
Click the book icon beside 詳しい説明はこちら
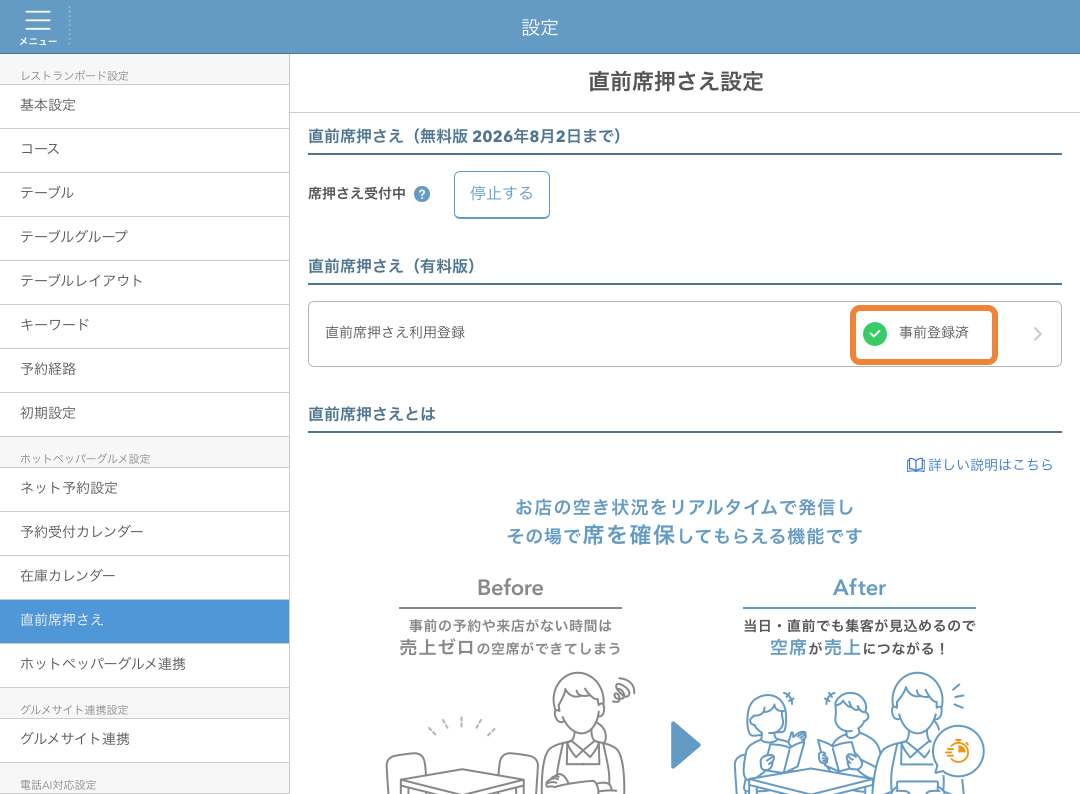914,465
